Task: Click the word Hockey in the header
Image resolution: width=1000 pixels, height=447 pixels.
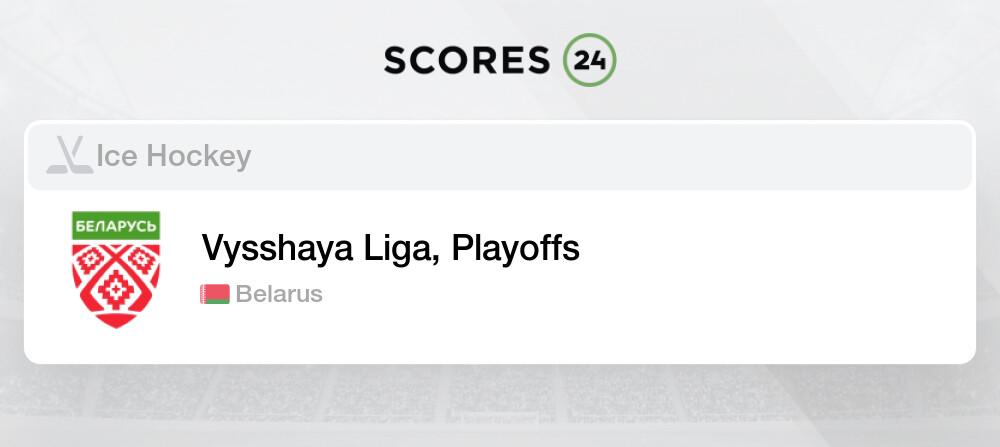Action: tap(198, 157)
